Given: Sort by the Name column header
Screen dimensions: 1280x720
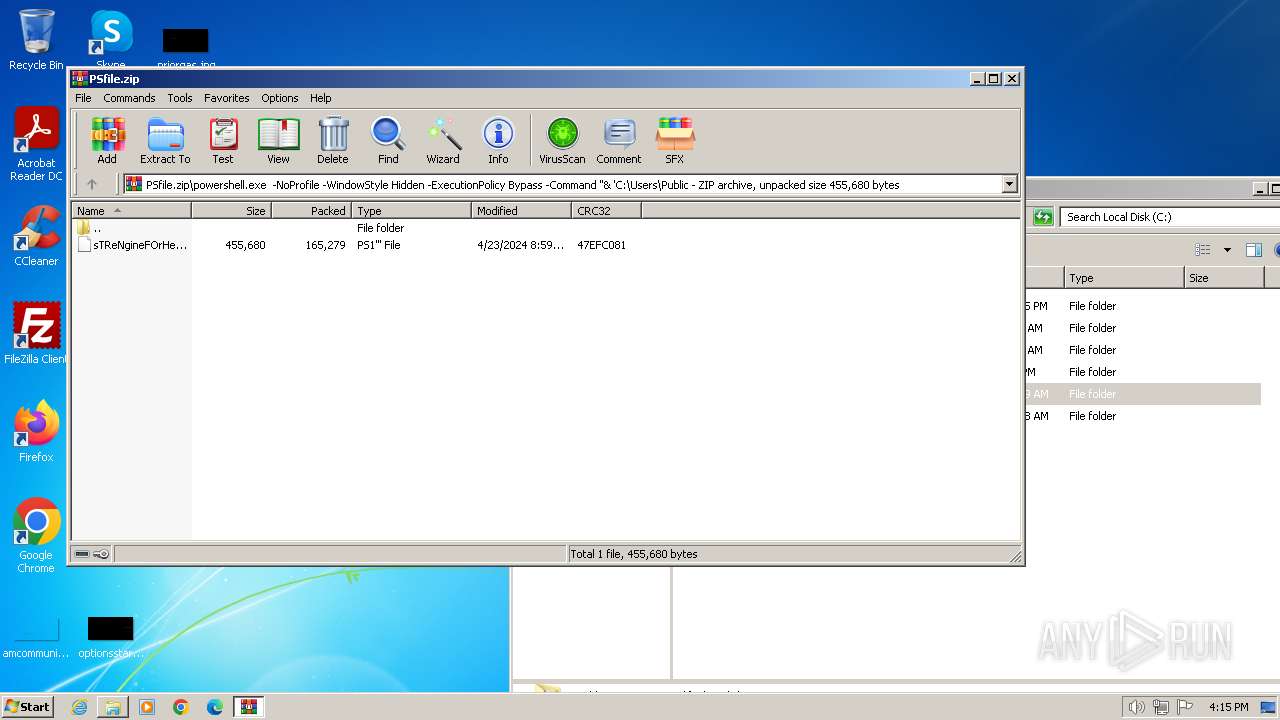Looking at the screenshot, I should (x=132, y=211).
